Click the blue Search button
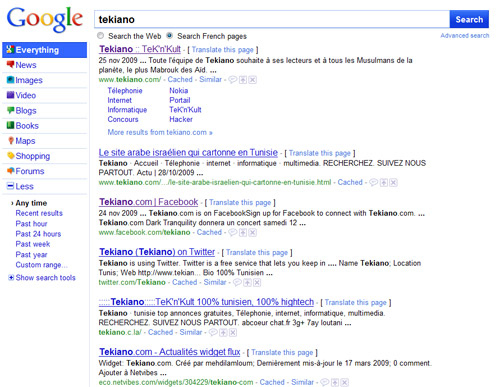The image size is (500, 387). pyautogui.click(x=469, y=19)
